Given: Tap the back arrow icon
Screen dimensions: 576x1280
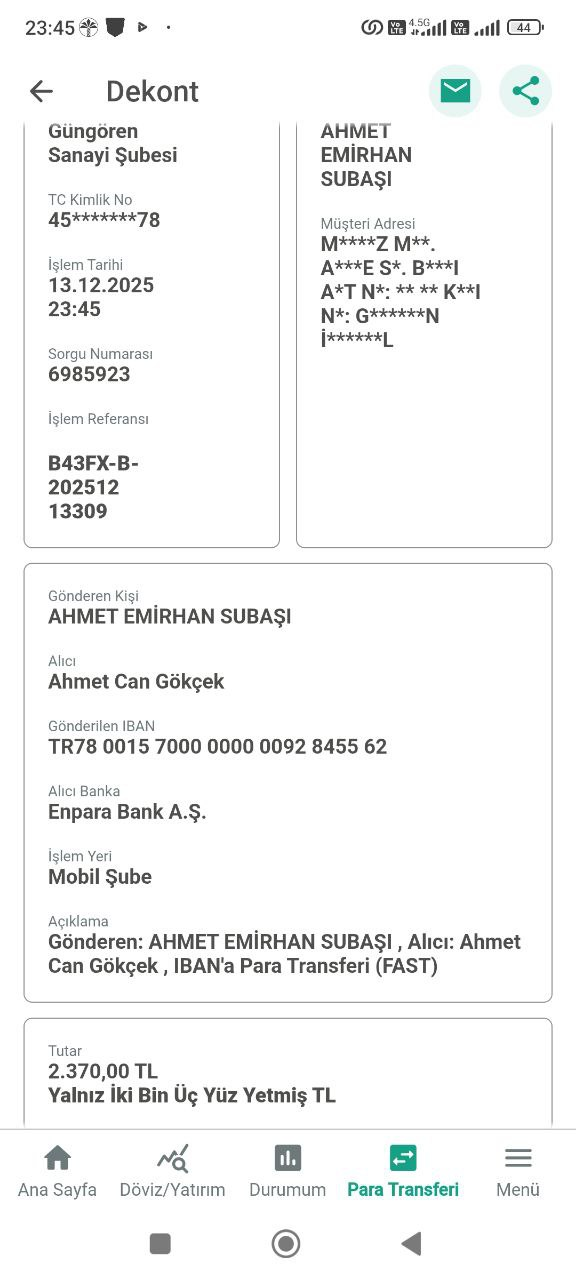Looking at the screenshot, I should pos(41,91).
